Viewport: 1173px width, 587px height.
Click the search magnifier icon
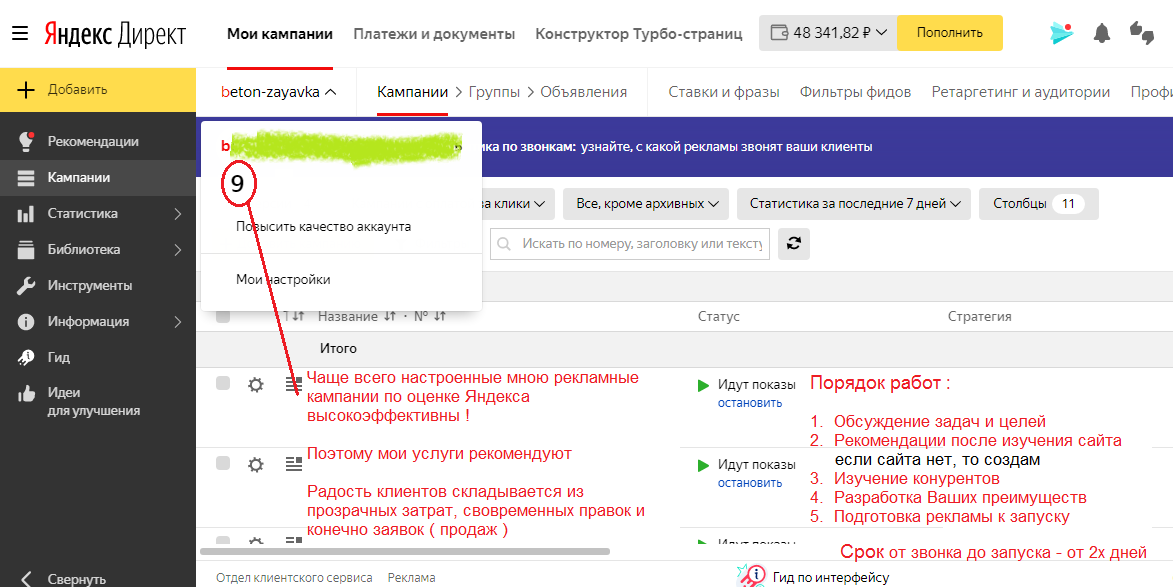click(504, 245)
